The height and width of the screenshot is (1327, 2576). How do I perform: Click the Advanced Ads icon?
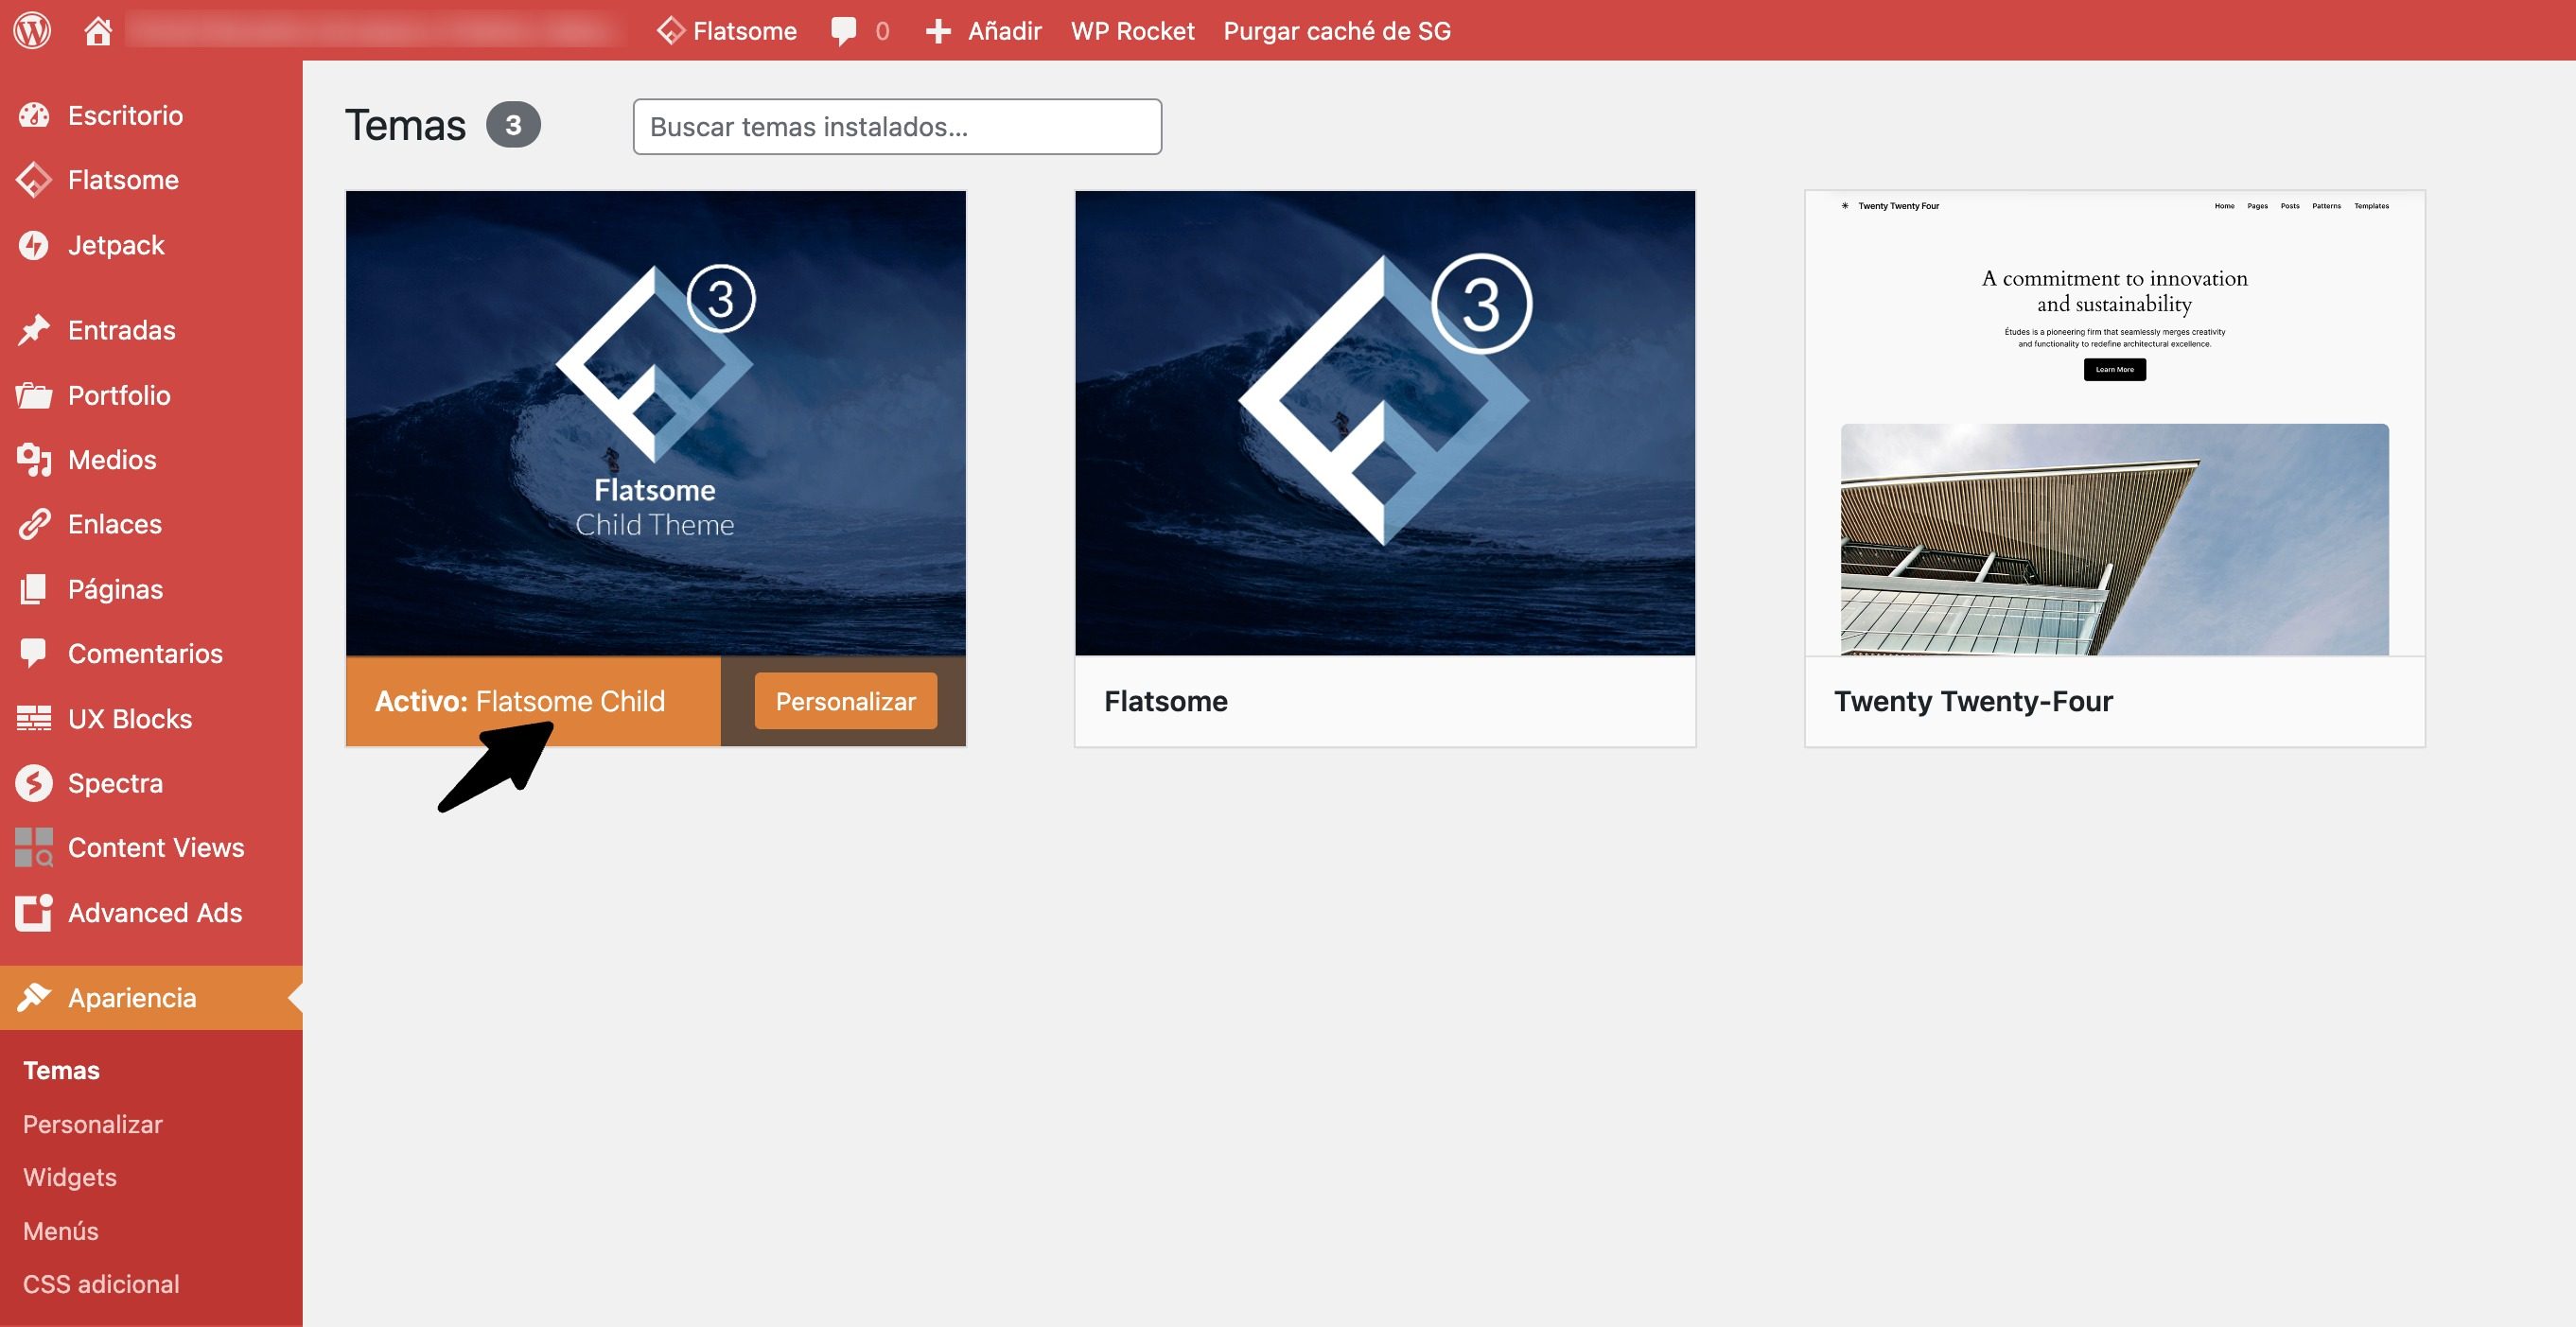(x=33, y=912)
